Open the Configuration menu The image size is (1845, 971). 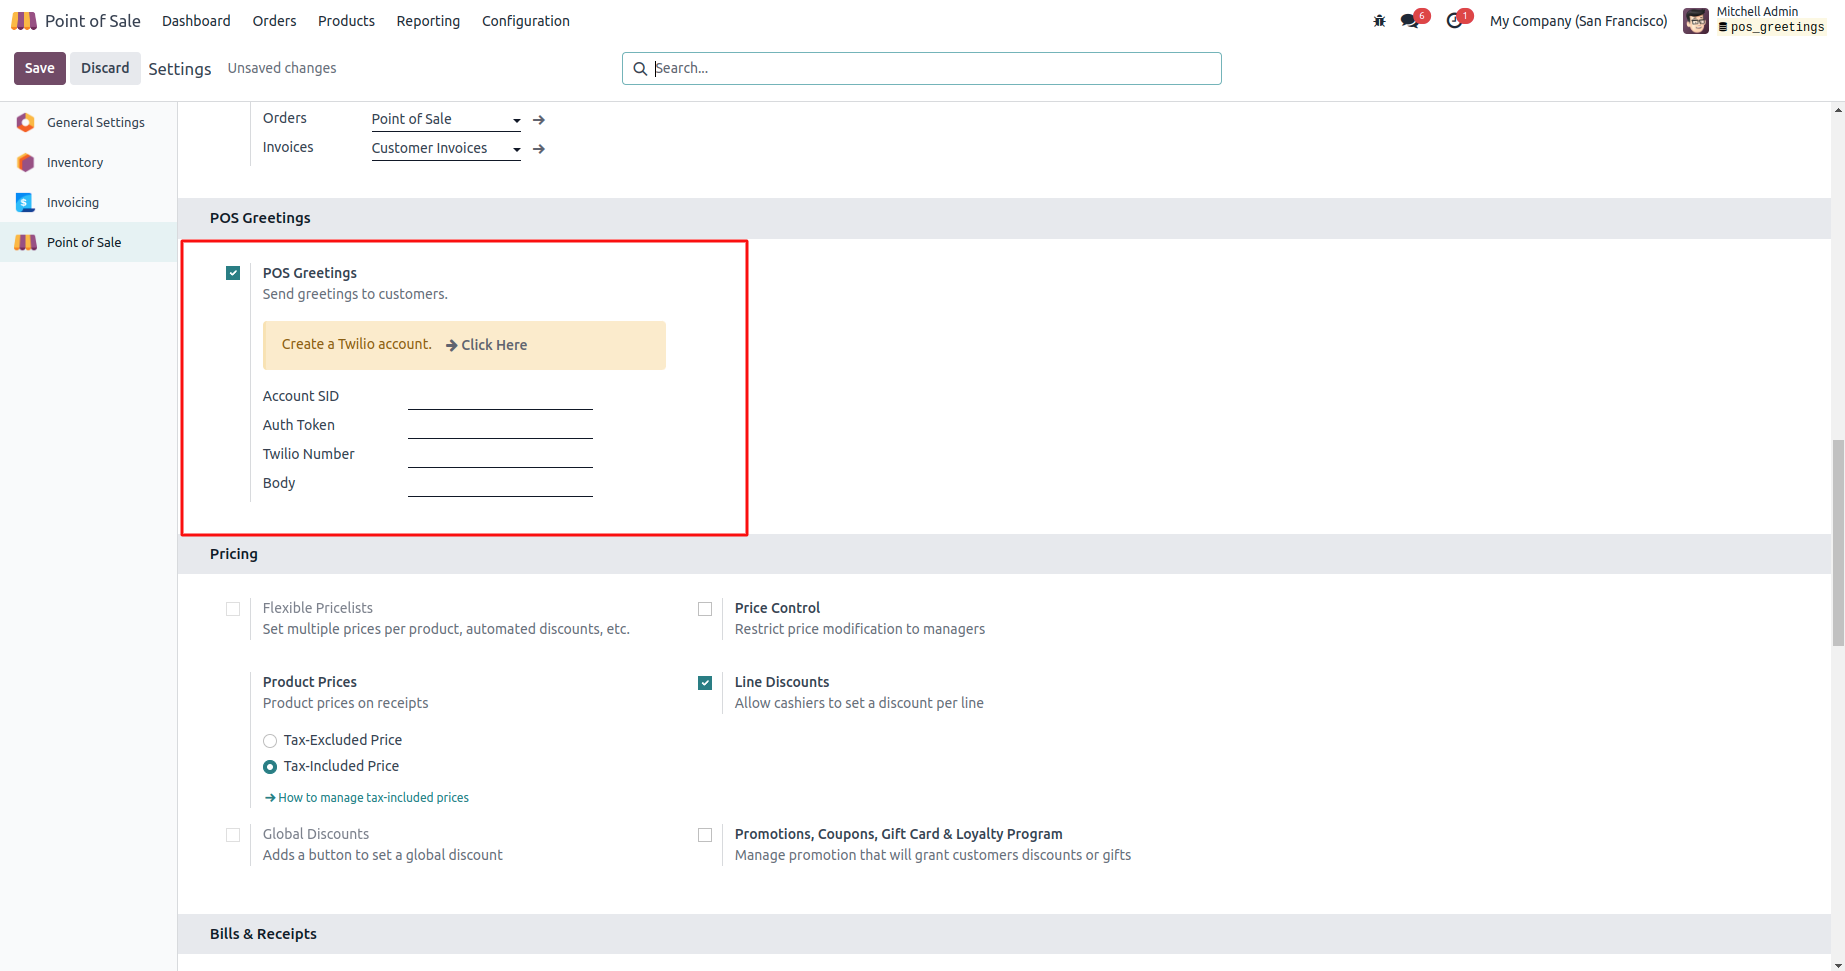pyautogui.click(x=525, y=21)
